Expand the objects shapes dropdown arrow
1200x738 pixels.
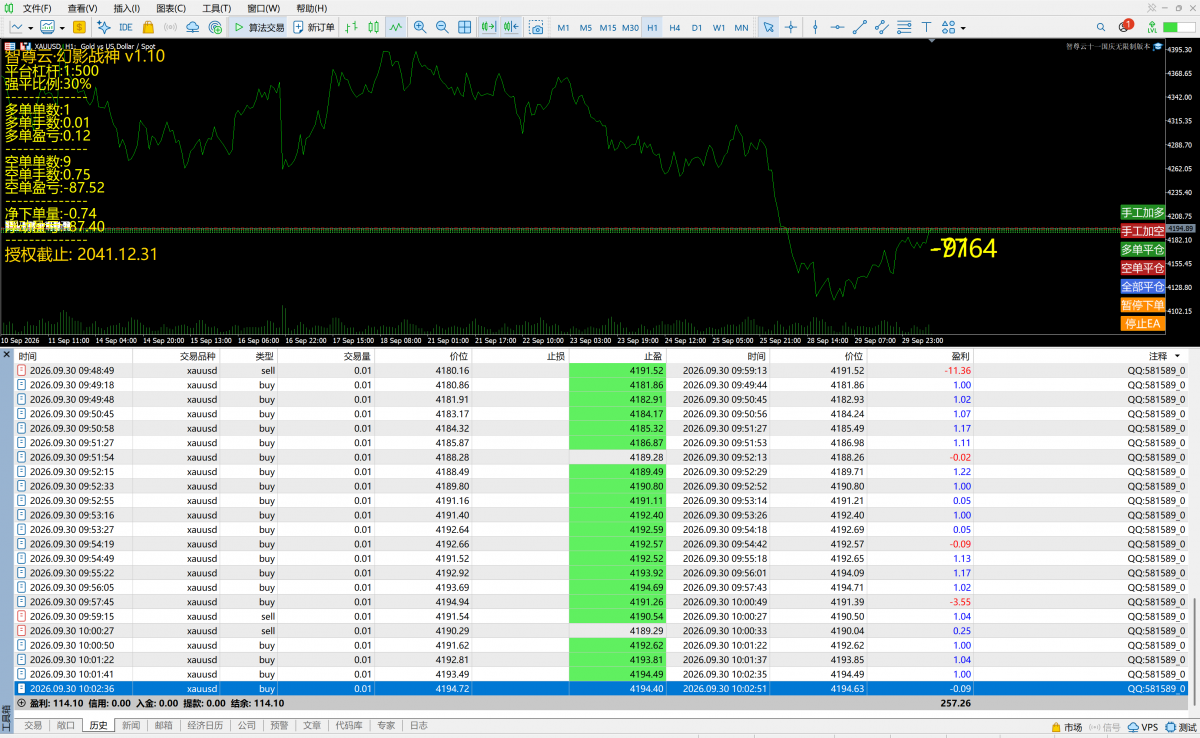tap(963, 27)
